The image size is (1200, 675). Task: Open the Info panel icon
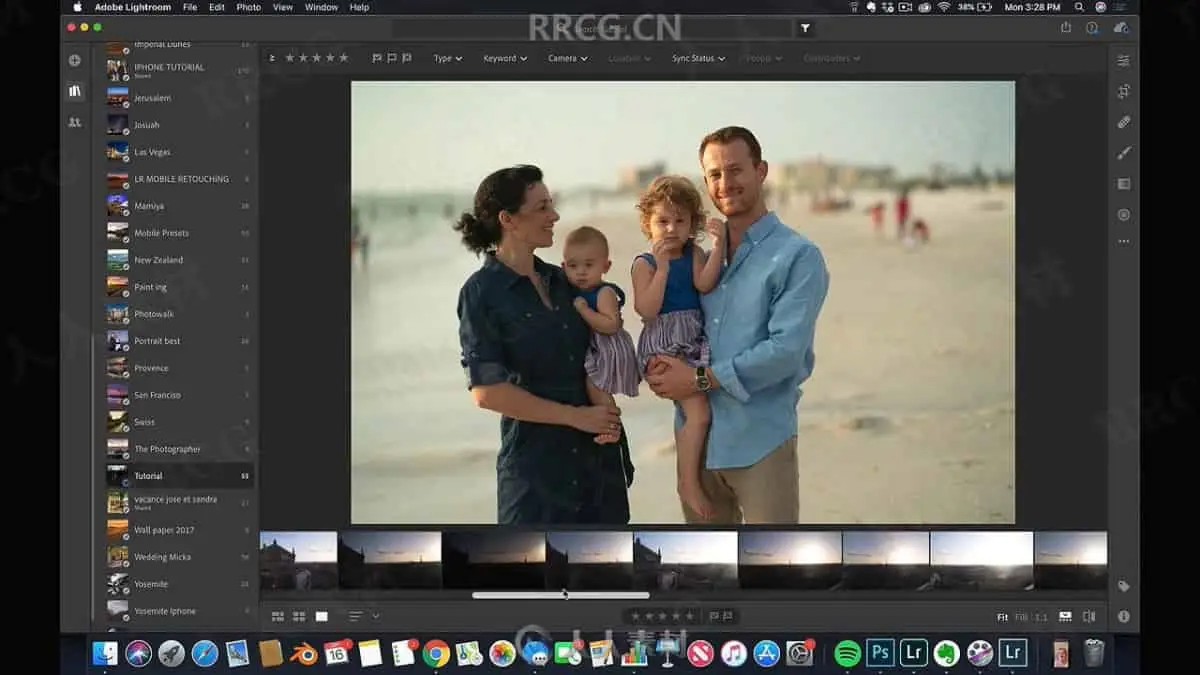(1123, 617)
